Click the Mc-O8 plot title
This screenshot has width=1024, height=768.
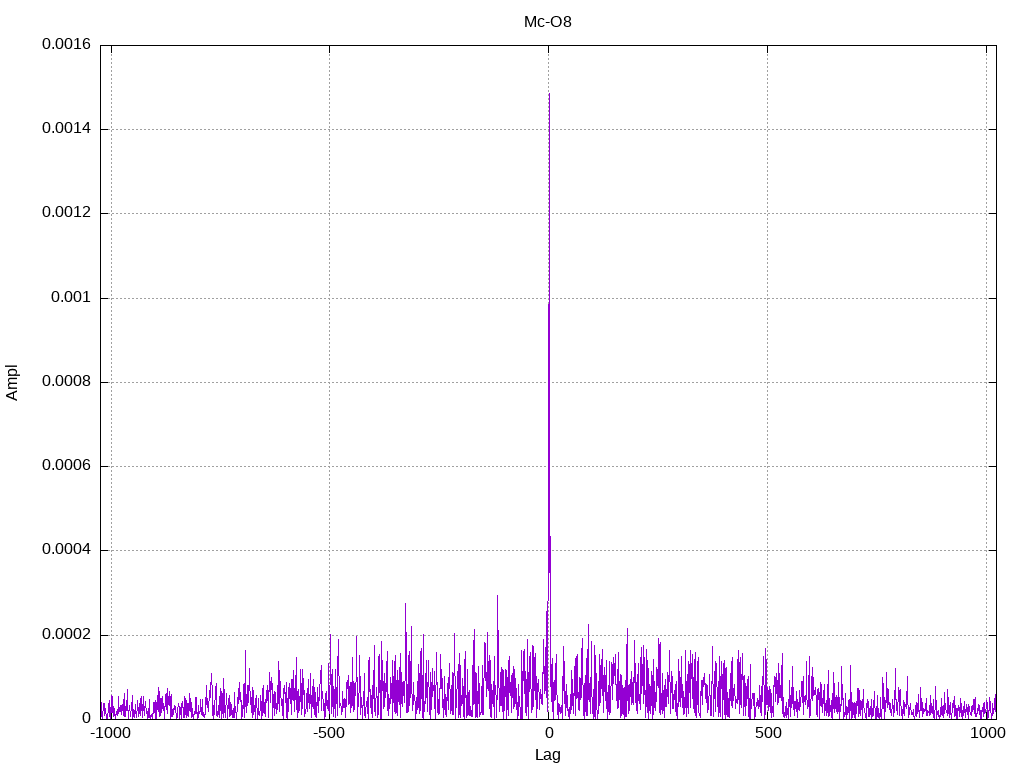click(x=548, y=21)
